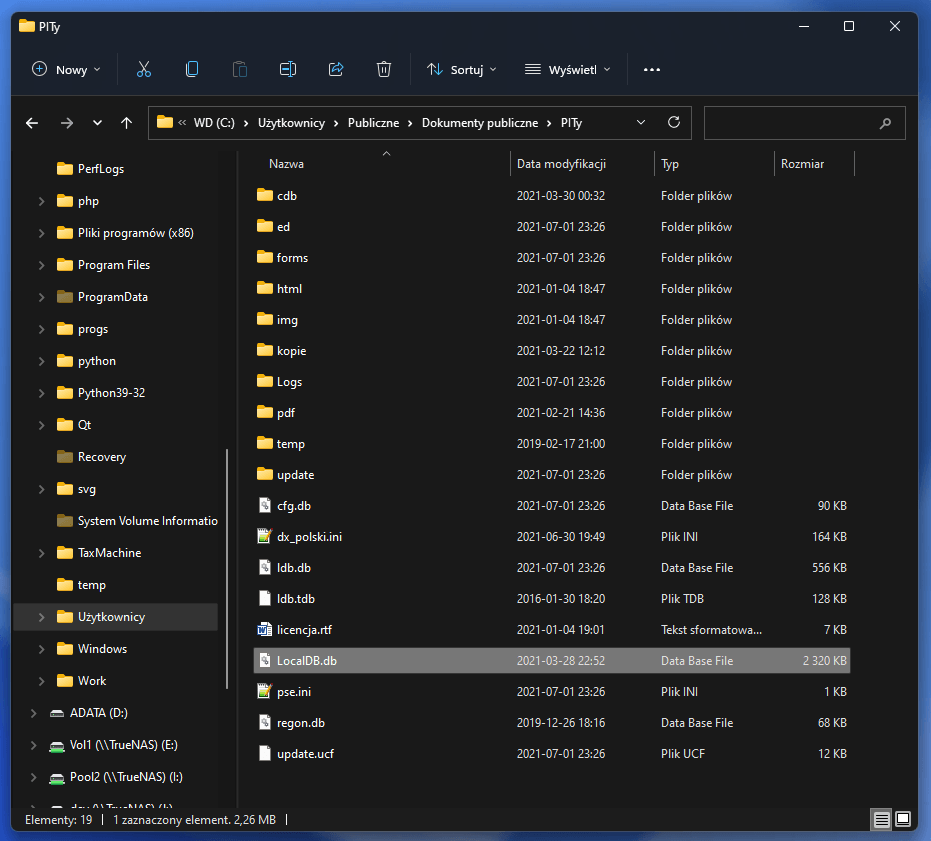Click the Nowy new item button
The width and height of the screenshot is (931, 841).
pos(66,69)
